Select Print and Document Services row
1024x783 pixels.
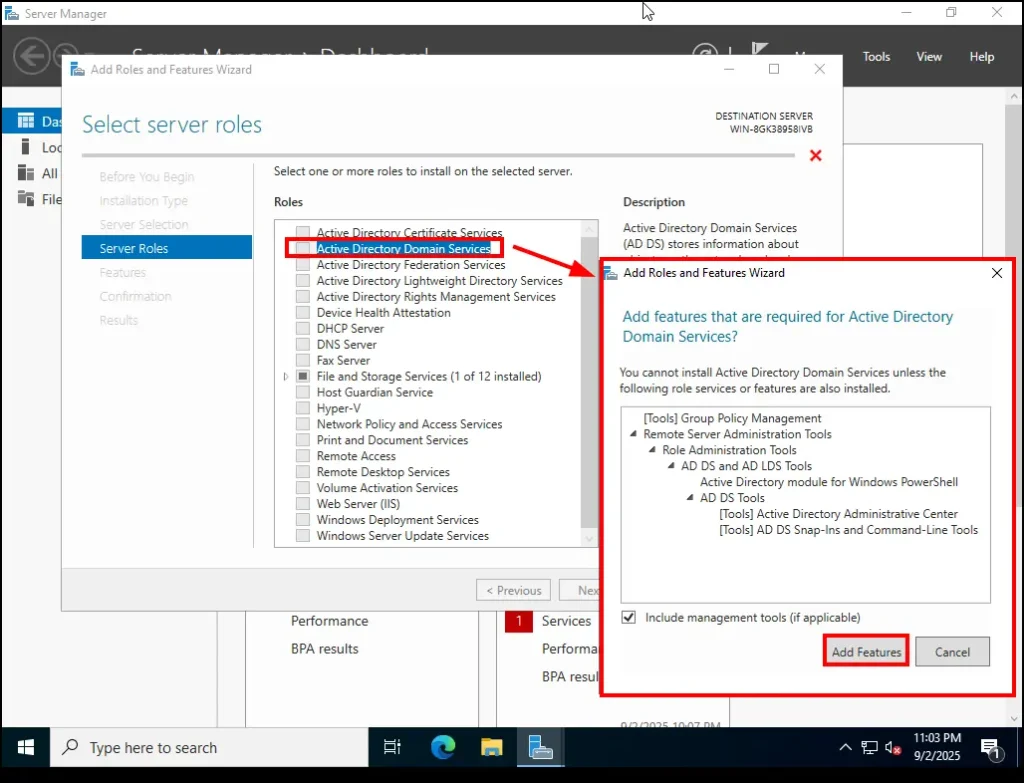coord(392,440)
